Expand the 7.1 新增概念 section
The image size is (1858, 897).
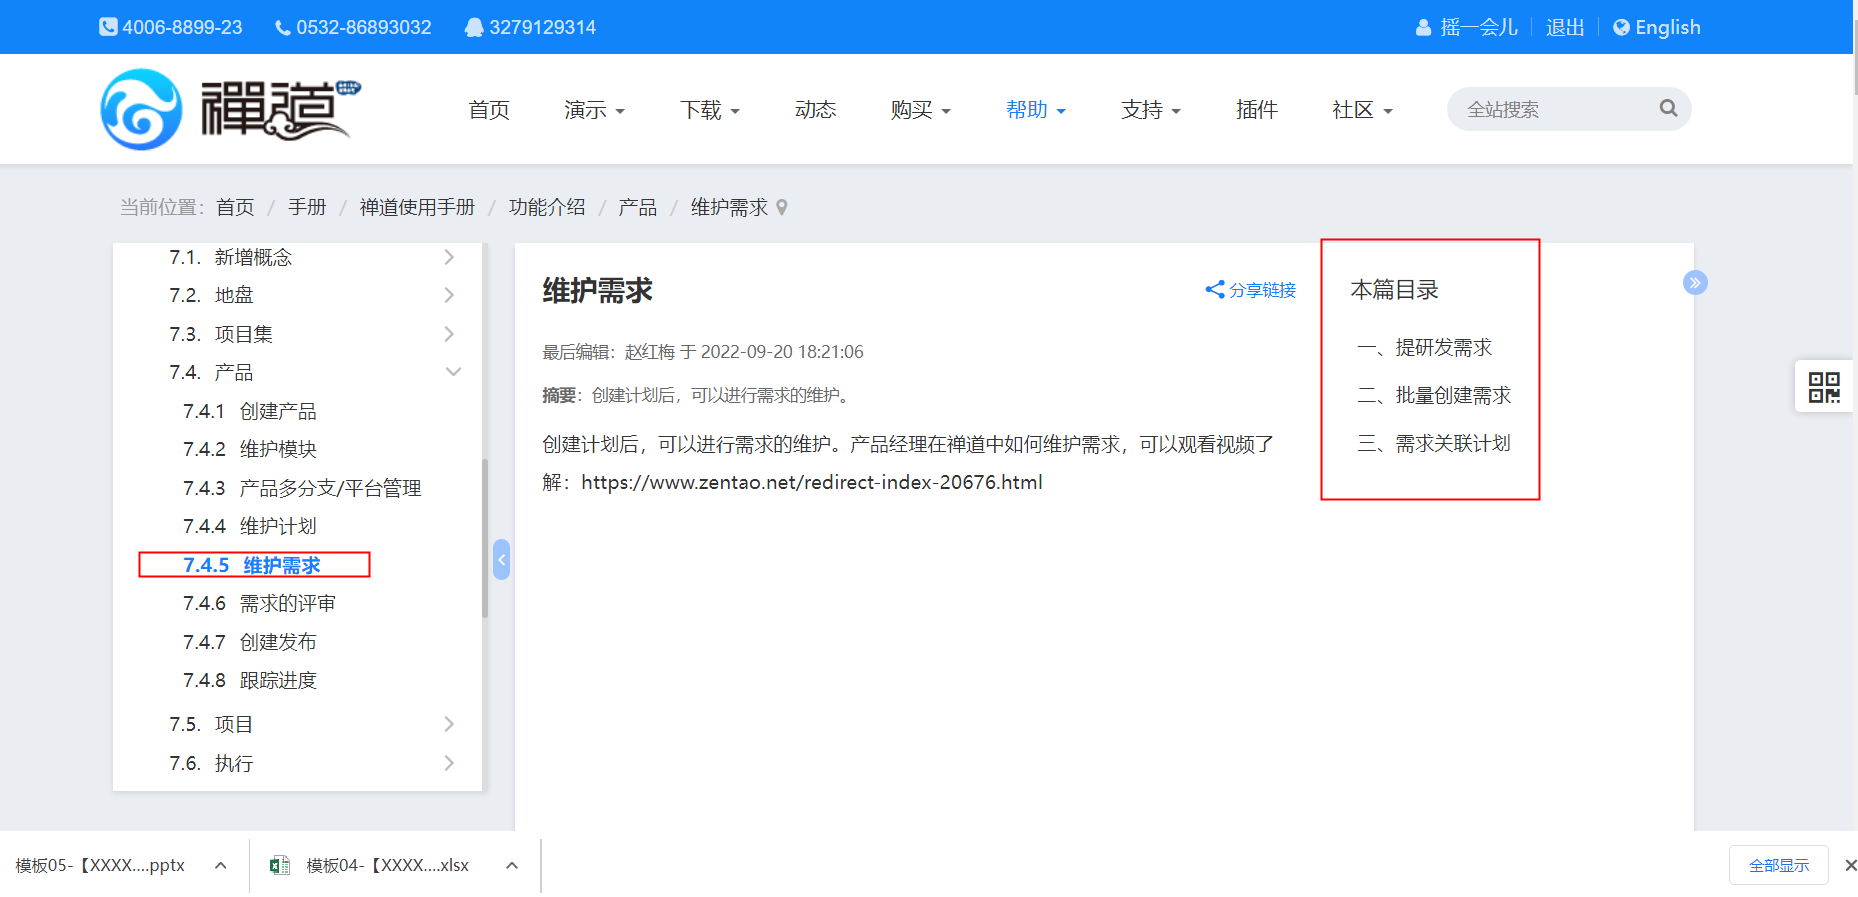pyautogui.click(x=449, y=257)
